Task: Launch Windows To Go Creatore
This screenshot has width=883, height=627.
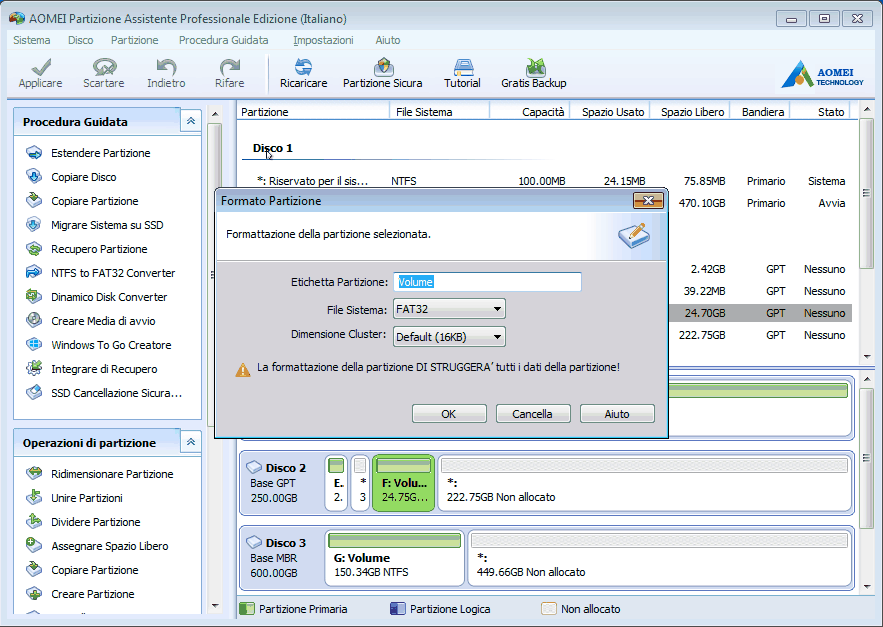Action: coord(110,345)
